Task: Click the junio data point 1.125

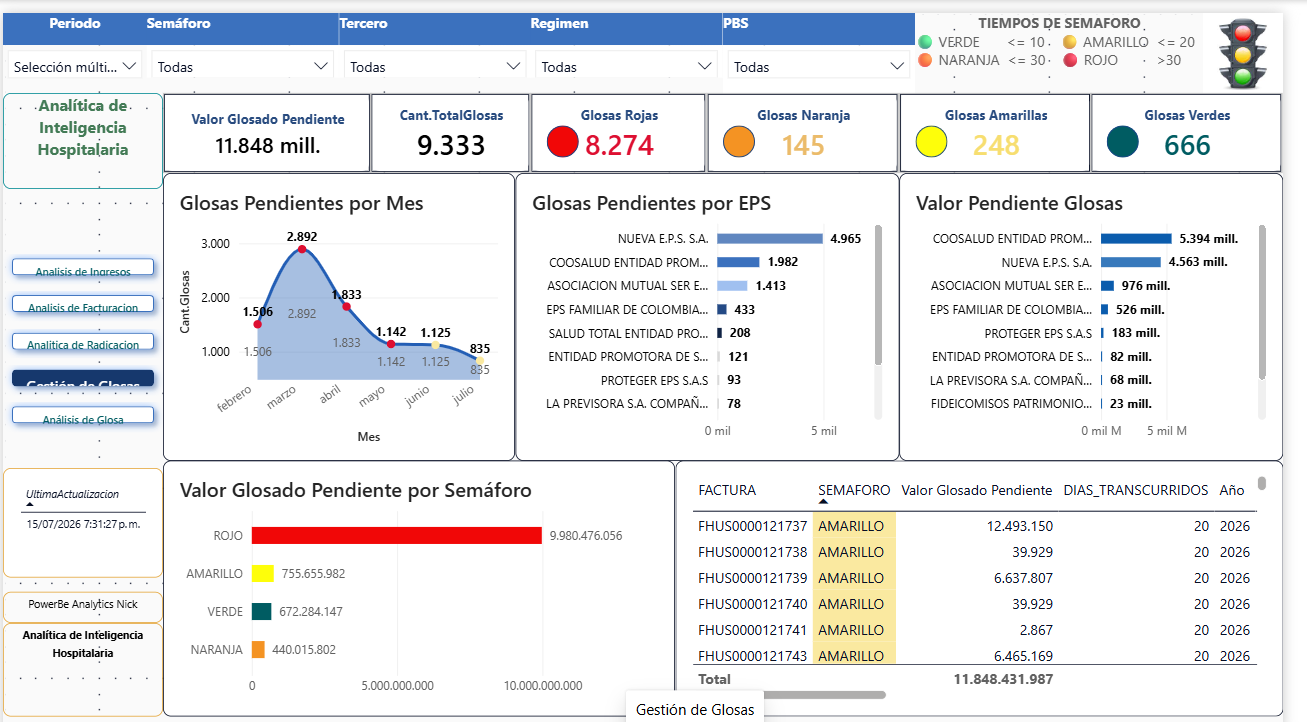Action: (x=435, y=345)
